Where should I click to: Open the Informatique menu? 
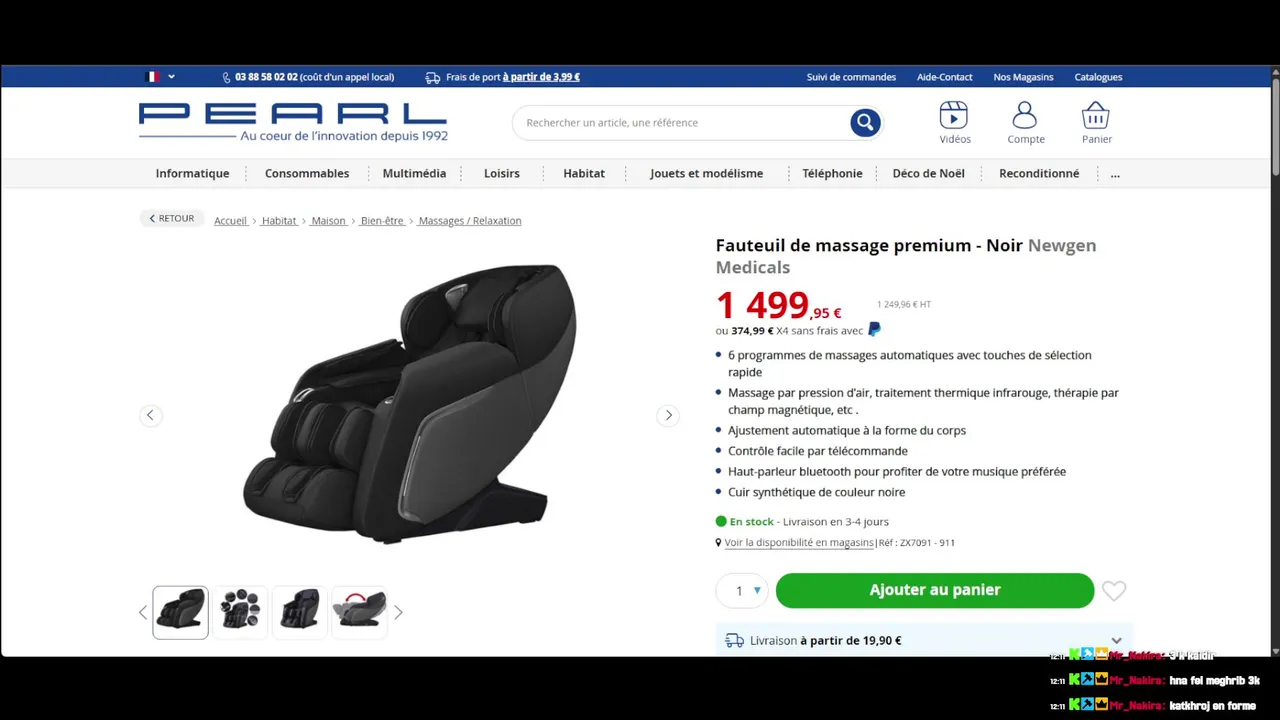192,173
